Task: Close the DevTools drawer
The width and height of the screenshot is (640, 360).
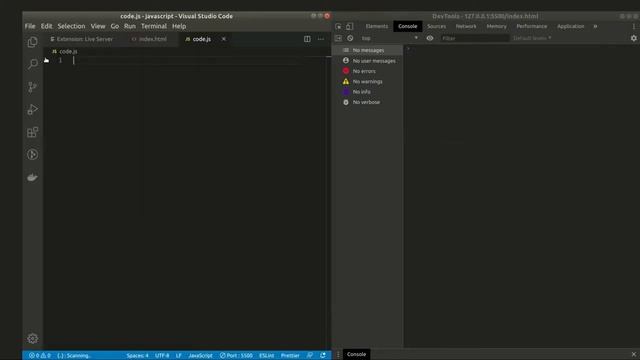Action: click(x=633, y=354)
